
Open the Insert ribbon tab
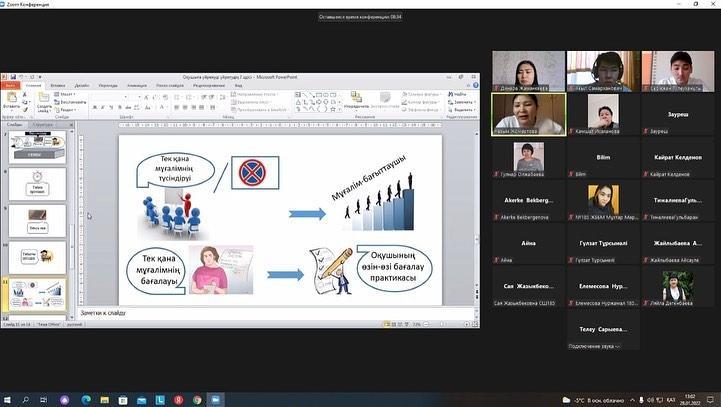coord(58,86)
